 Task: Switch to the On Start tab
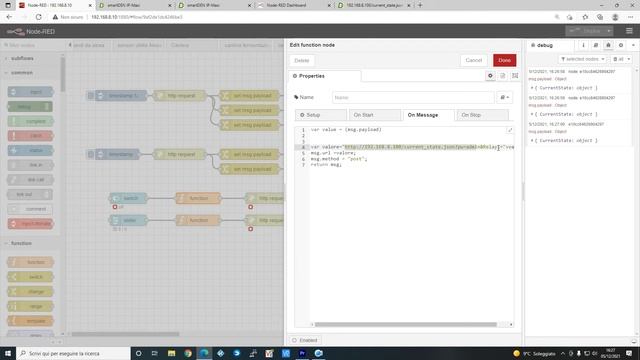point(375,115)
